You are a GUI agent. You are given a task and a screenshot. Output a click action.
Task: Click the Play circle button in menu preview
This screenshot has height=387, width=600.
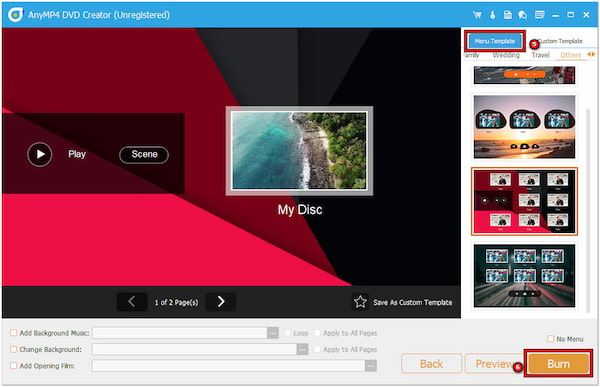click(40, 154)
